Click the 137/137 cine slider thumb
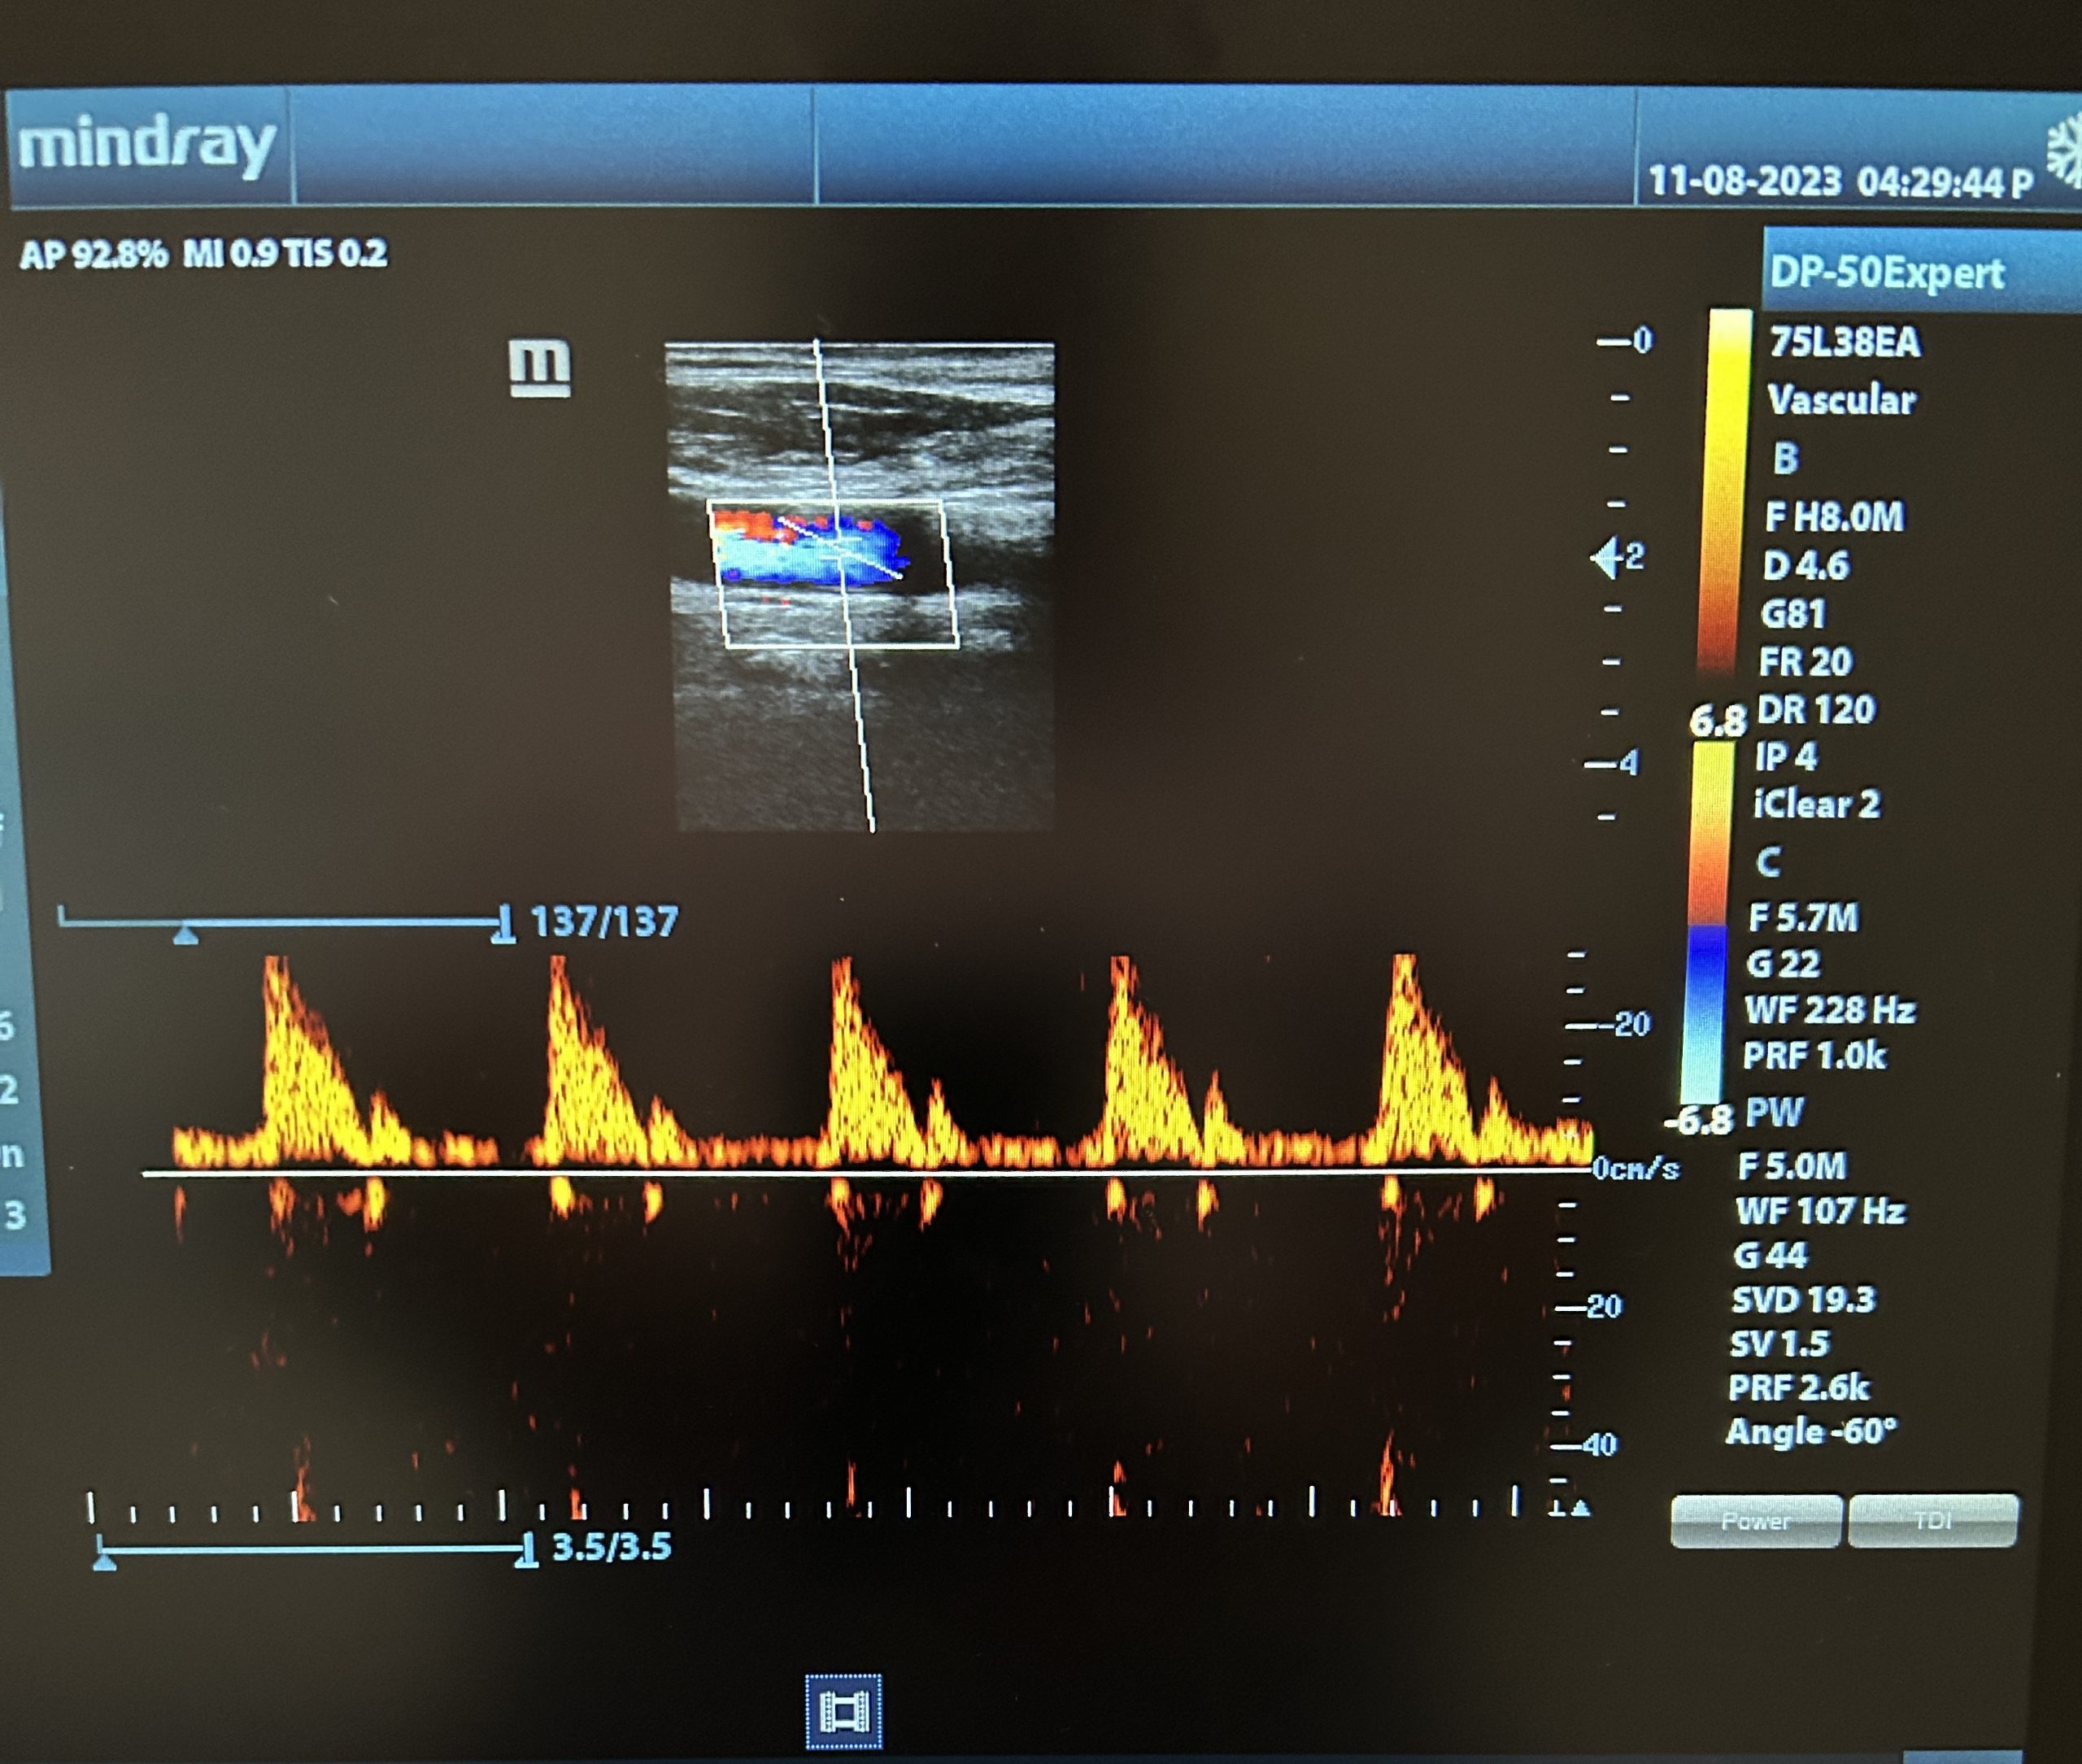This screenshot has width=2082, height=1764. [x=186, y=934]
